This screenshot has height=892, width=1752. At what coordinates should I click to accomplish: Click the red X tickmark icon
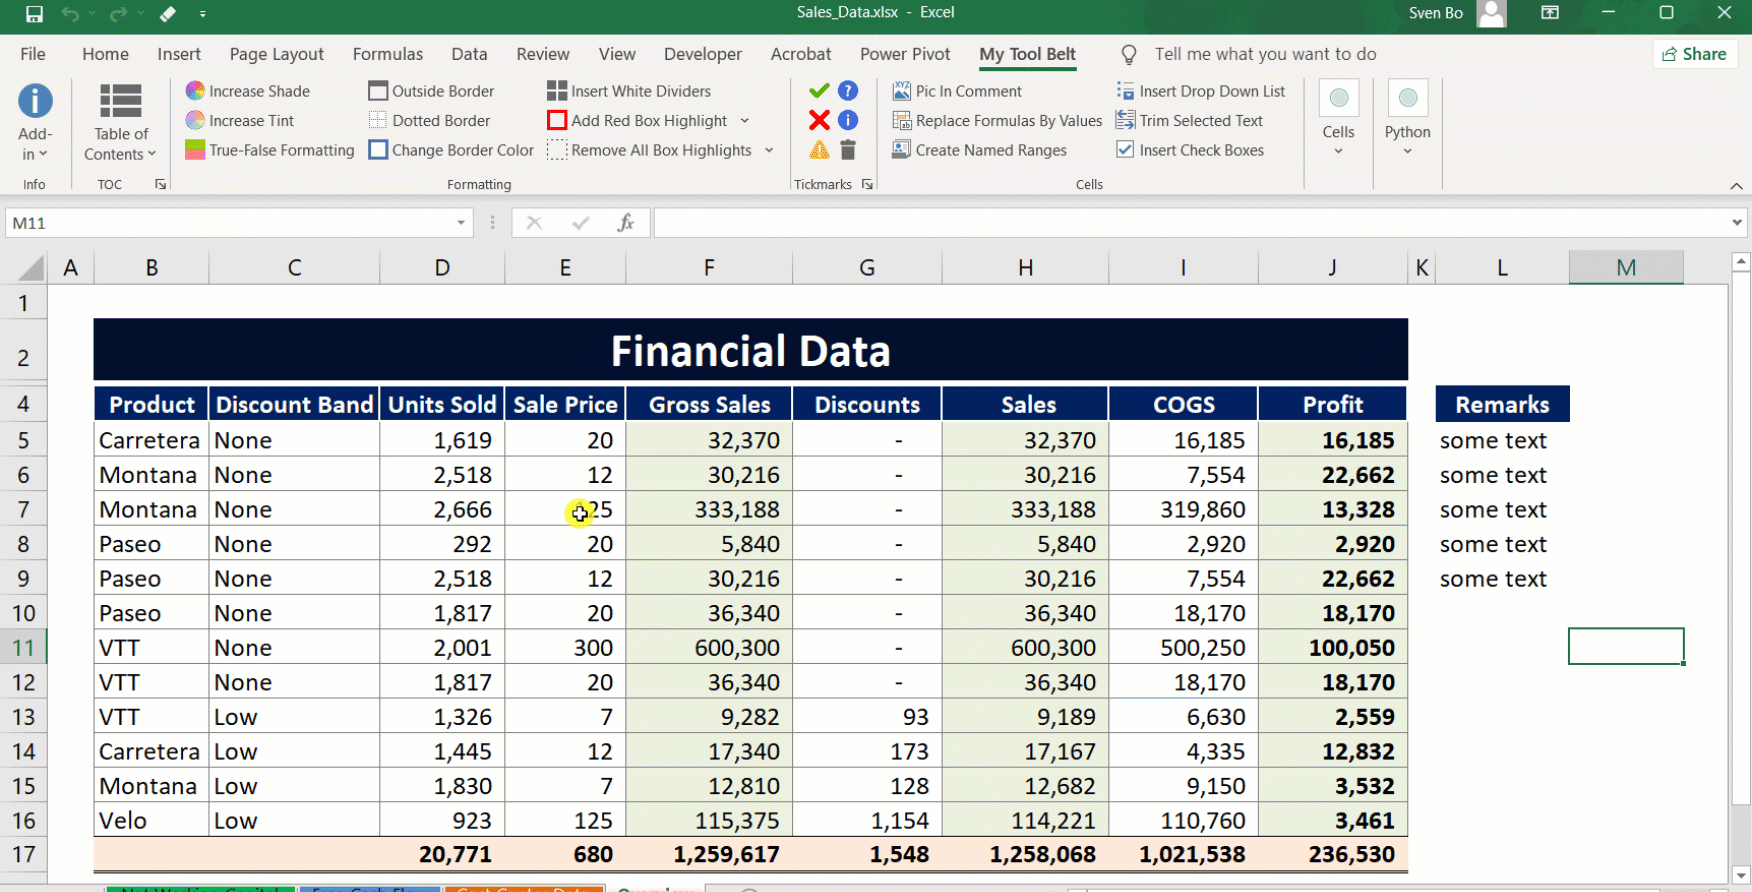(819, 120)
